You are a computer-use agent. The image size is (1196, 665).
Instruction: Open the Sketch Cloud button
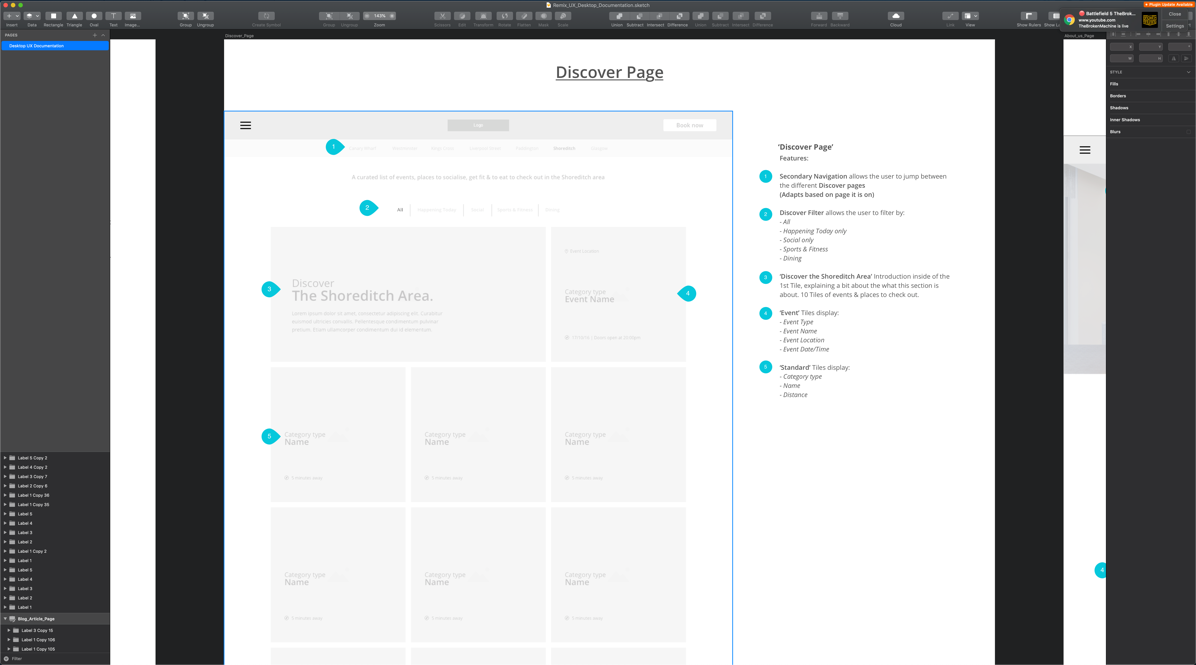point(895,16)
